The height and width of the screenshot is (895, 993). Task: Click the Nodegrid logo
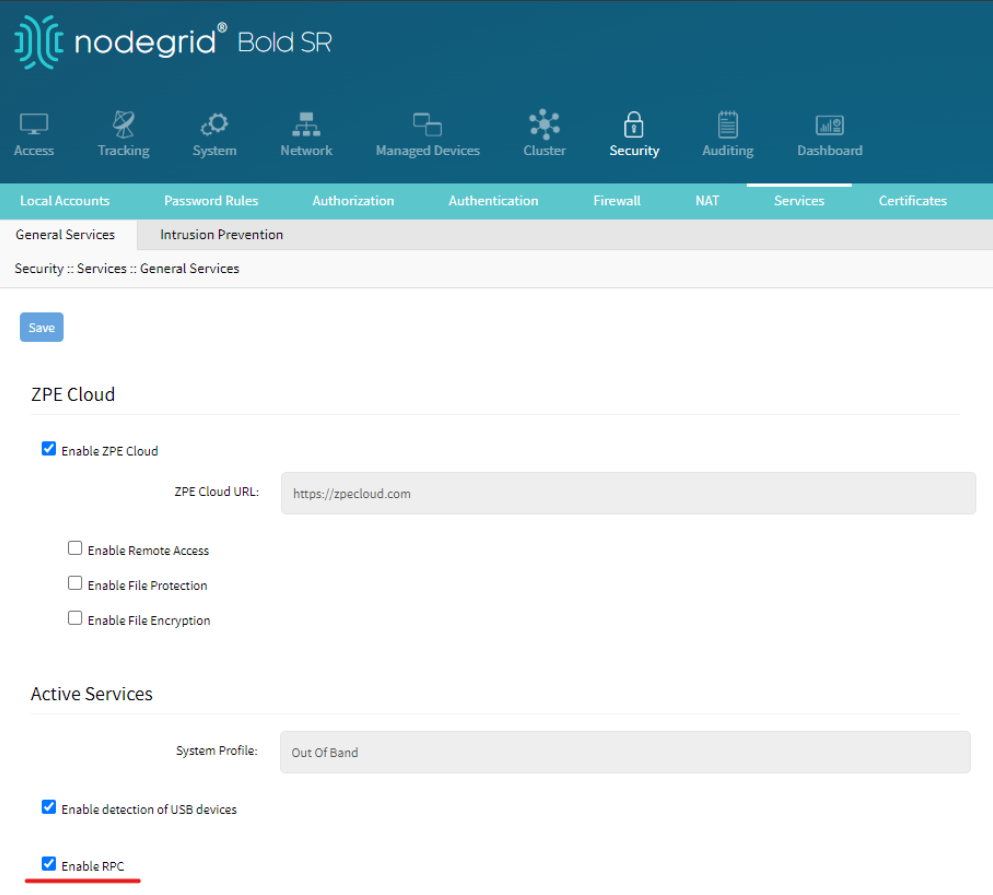(x=173, y=42)
